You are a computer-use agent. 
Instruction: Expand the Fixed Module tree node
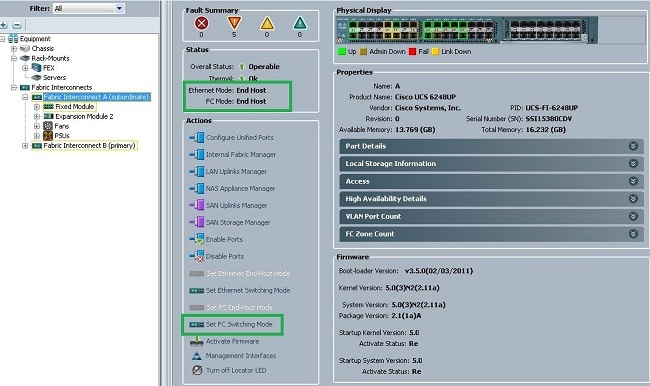(37, 107)
